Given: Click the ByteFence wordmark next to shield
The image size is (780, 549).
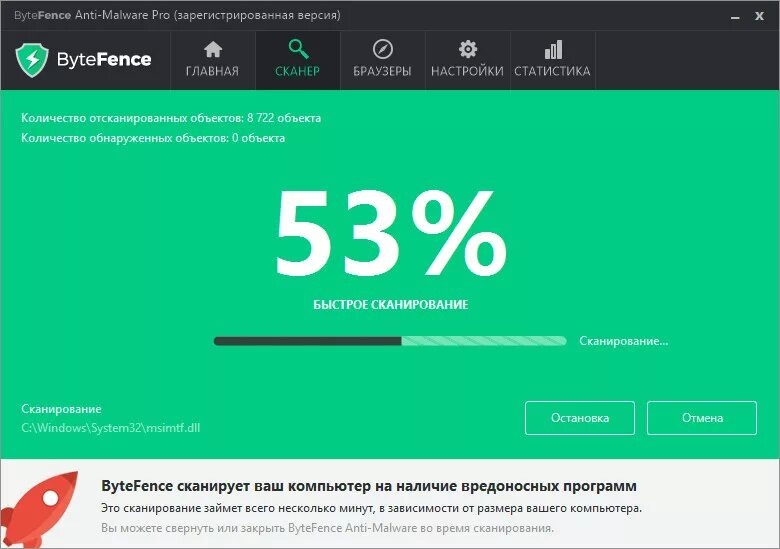Looking at the screenshot, I should coord(104,60).
